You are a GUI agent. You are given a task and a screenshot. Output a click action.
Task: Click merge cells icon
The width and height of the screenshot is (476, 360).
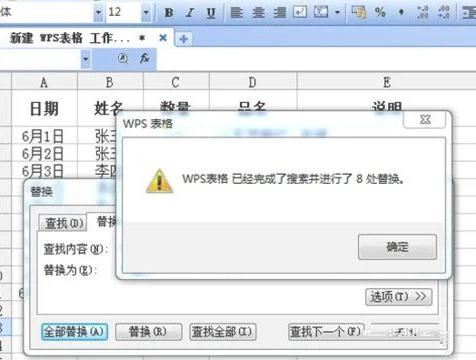[x=321, y=12]
